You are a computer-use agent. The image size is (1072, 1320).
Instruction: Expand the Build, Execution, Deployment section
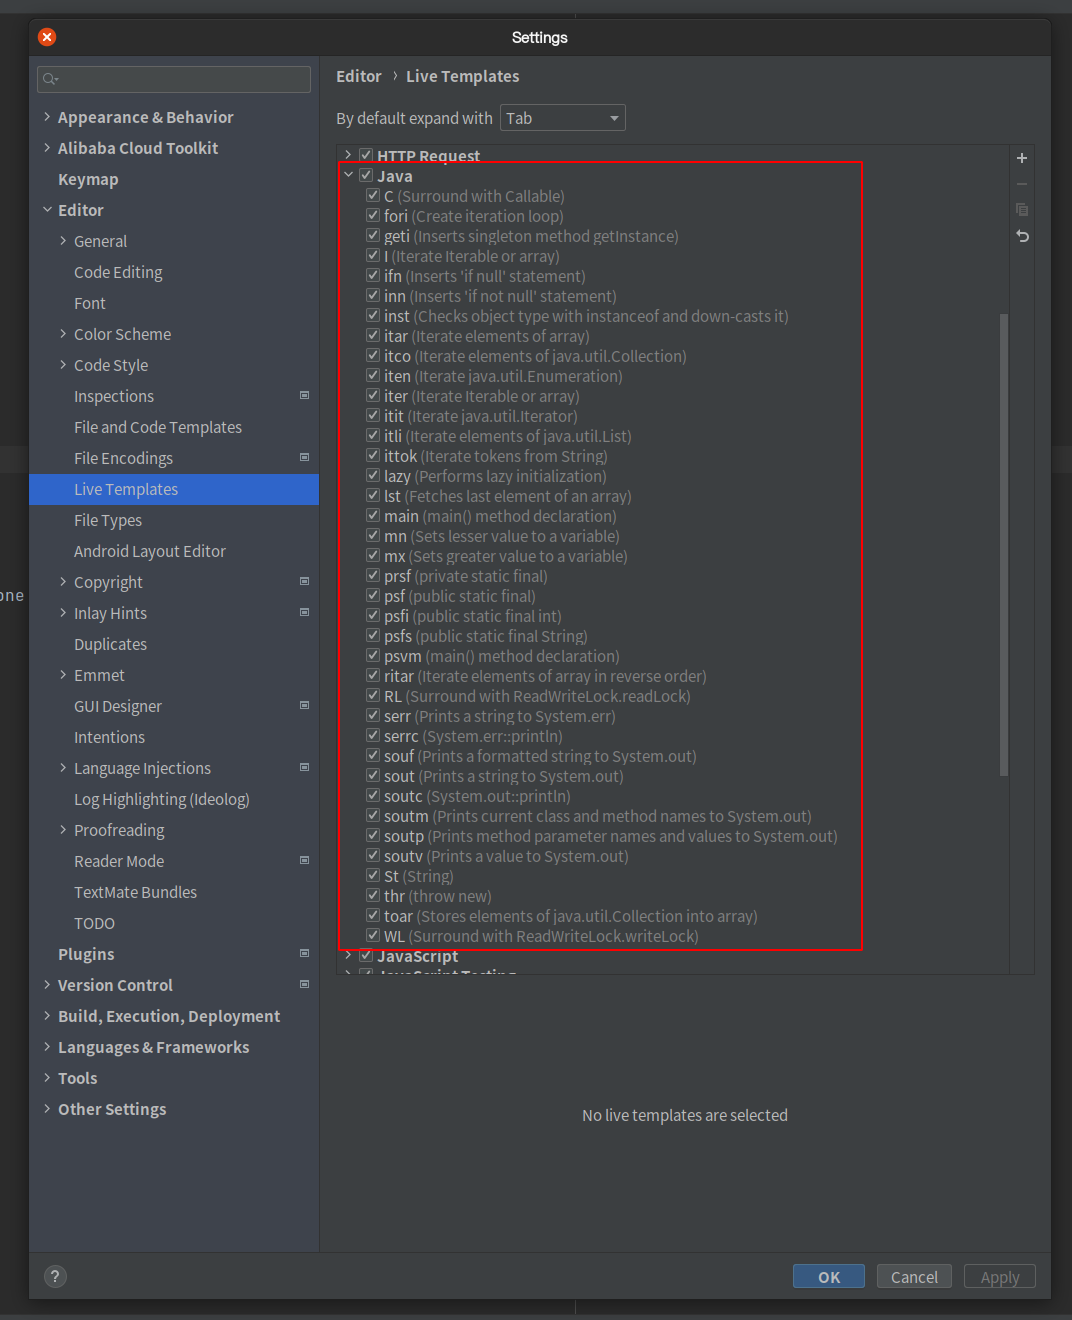coord(47,1016)
